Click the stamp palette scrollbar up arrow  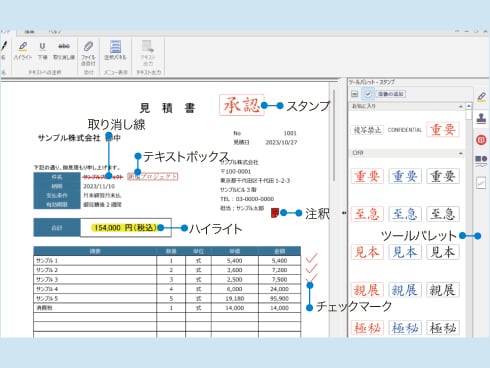point(469,106)
